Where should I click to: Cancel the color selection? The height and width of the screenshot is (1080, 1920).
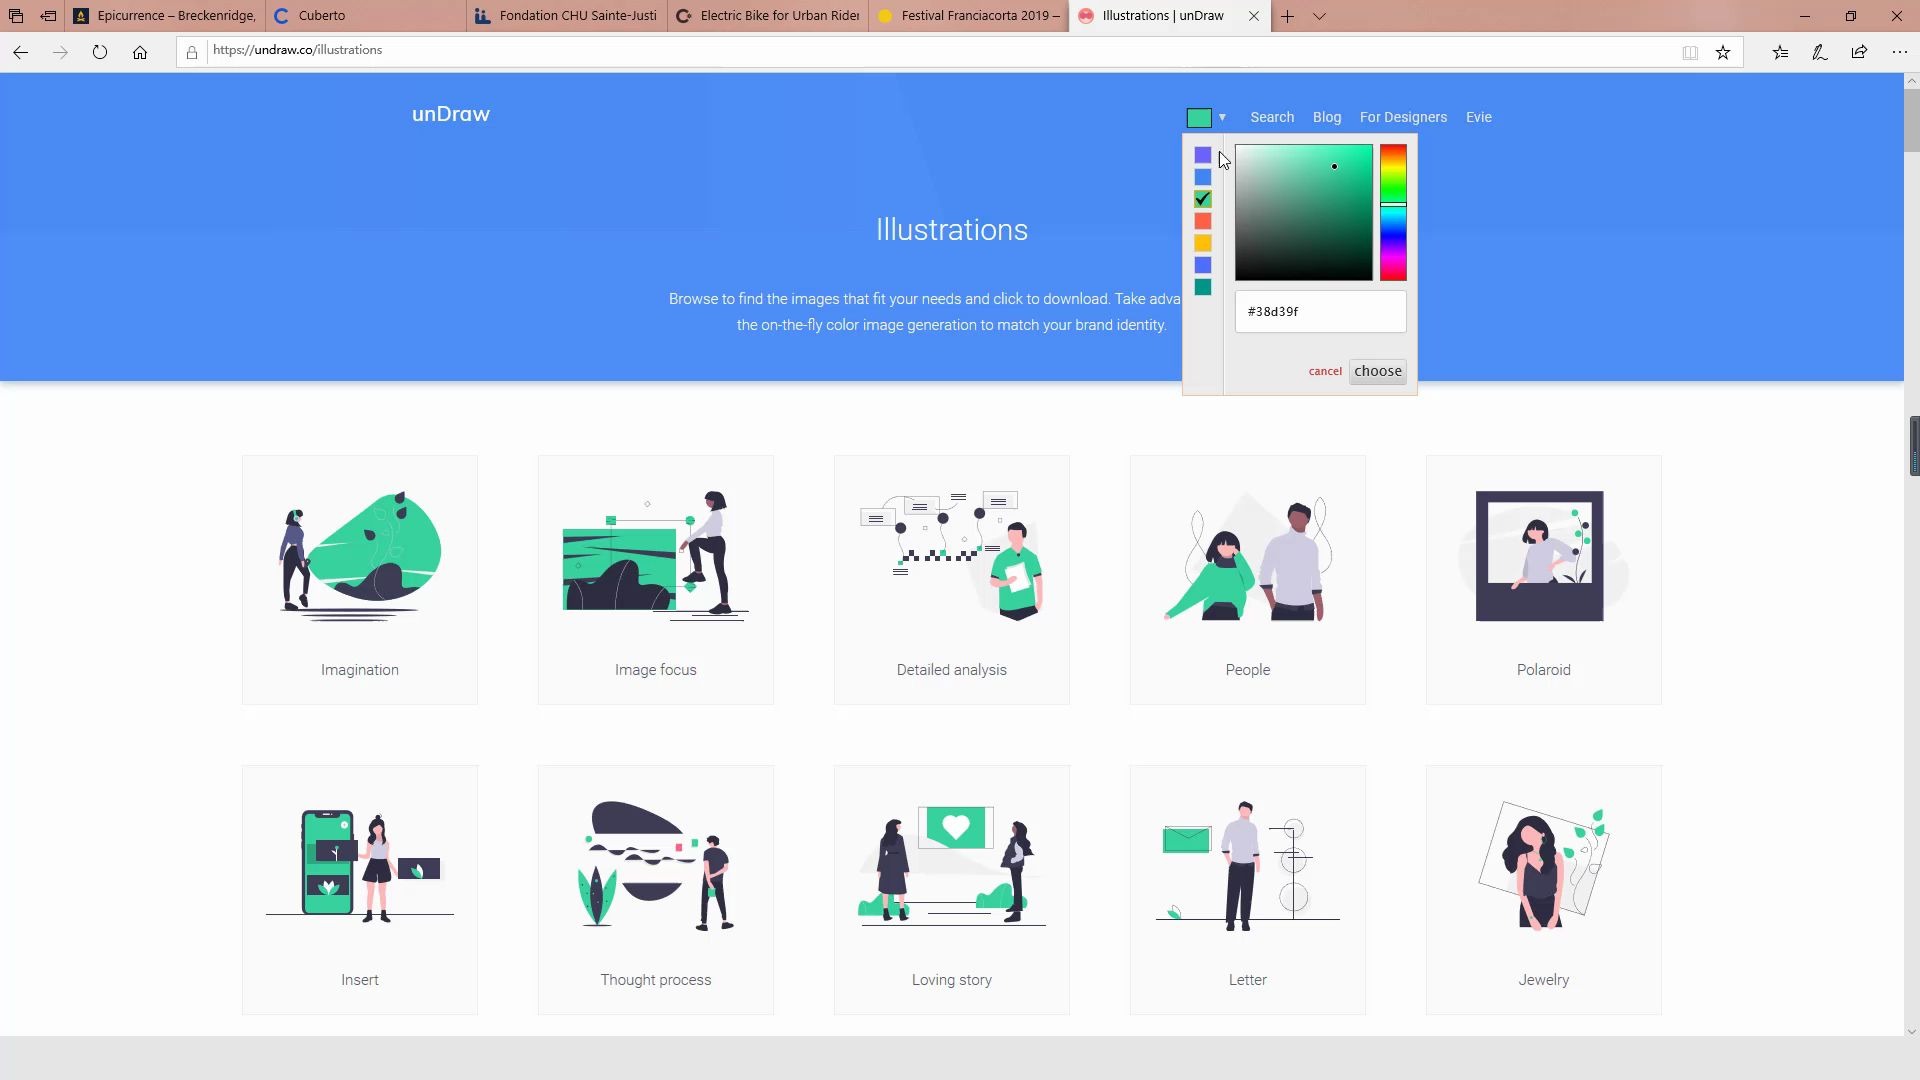pos(1325,371)
